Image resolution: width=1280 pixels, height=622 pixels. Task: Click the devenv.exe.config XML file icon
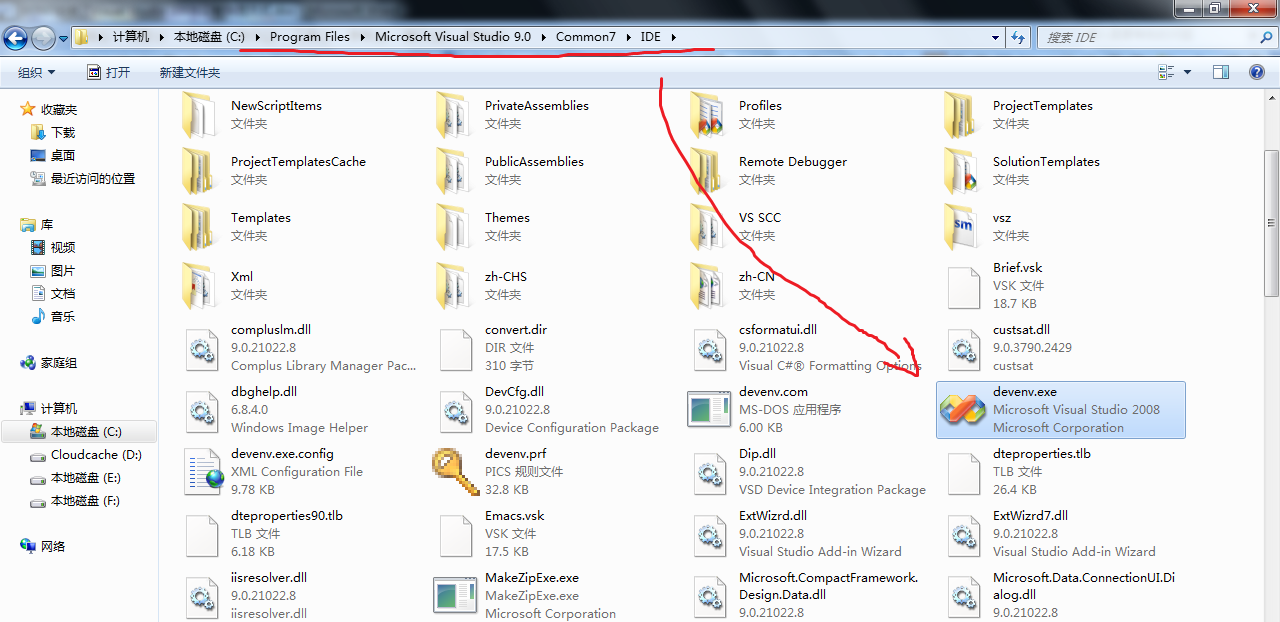tap(202, 472)
